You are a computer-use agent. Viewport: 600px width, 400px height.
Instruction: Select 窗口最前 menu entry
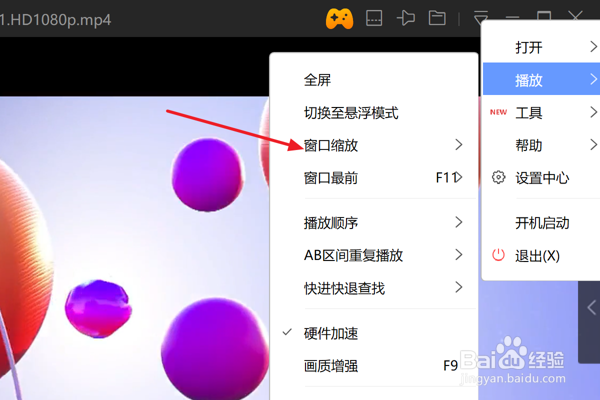374,178
